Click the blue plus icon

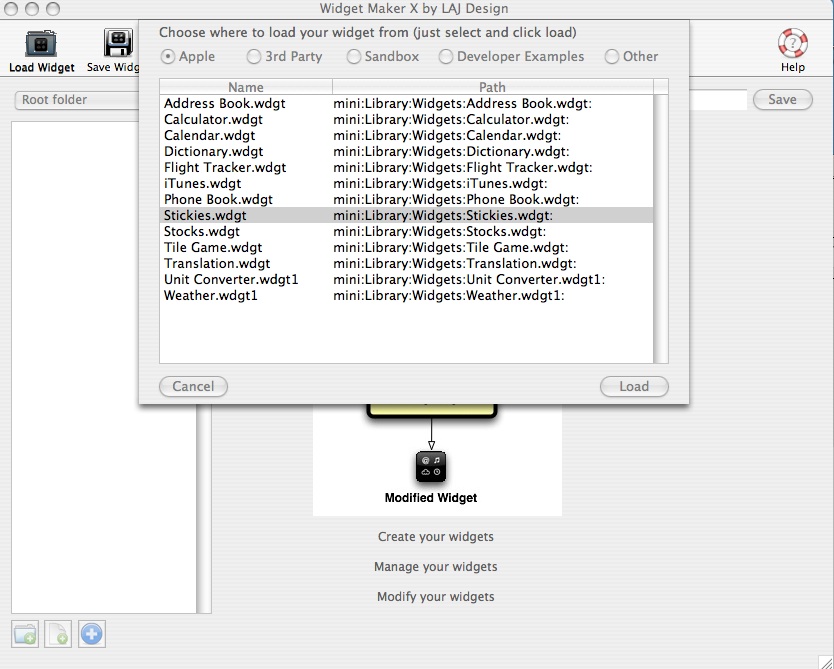91,634
